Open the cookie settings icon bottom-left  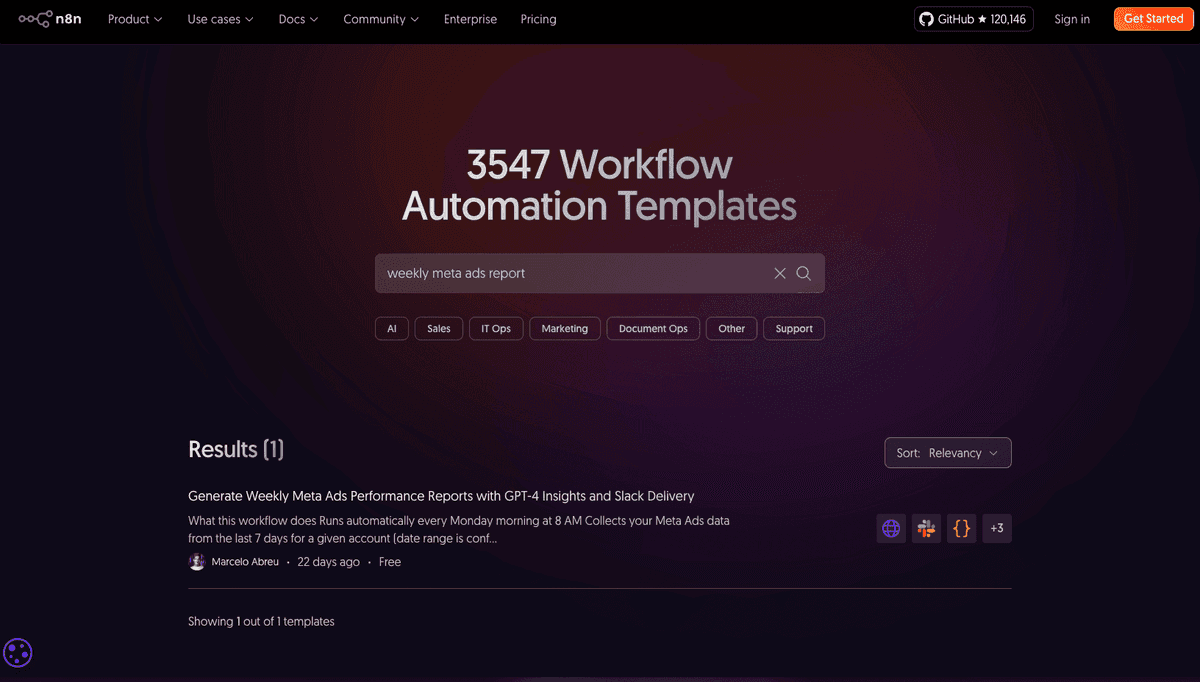(17, 652)
